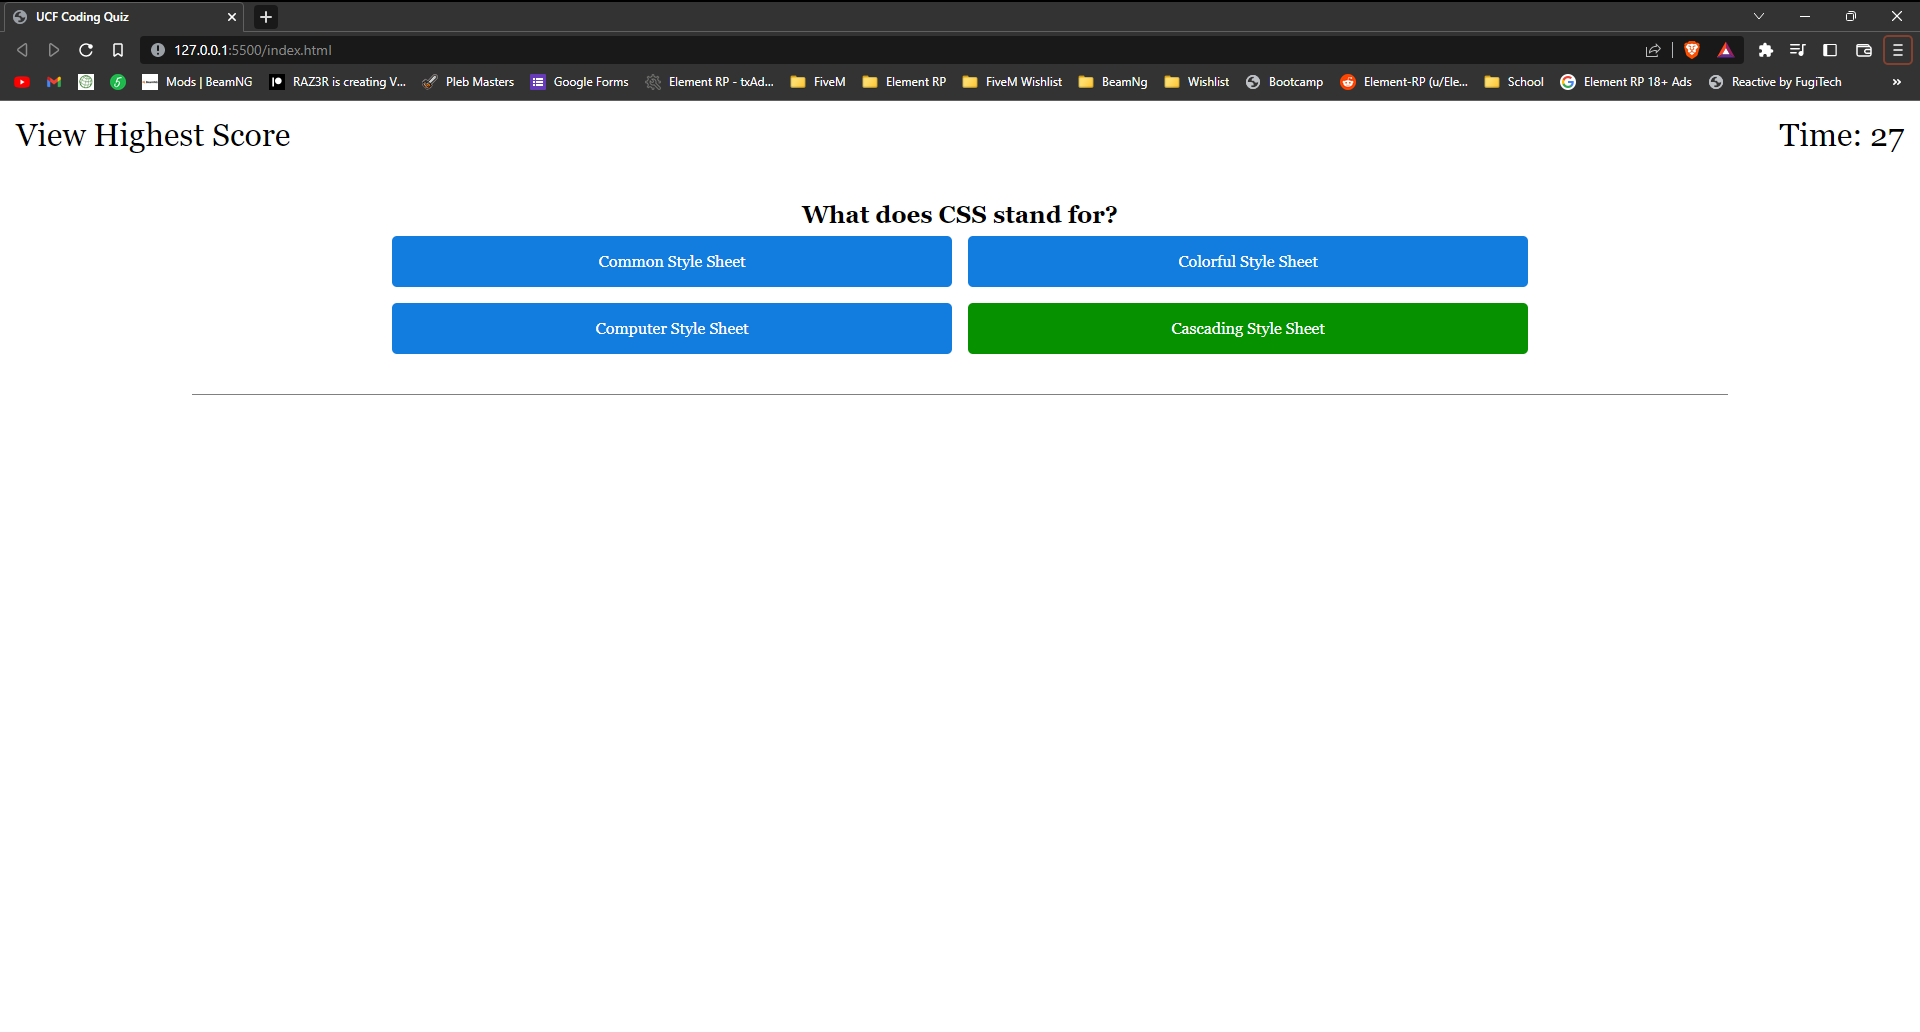Click the browser forward arrow
This screenshot has height=1032, width=1920.
pos(54,50)
